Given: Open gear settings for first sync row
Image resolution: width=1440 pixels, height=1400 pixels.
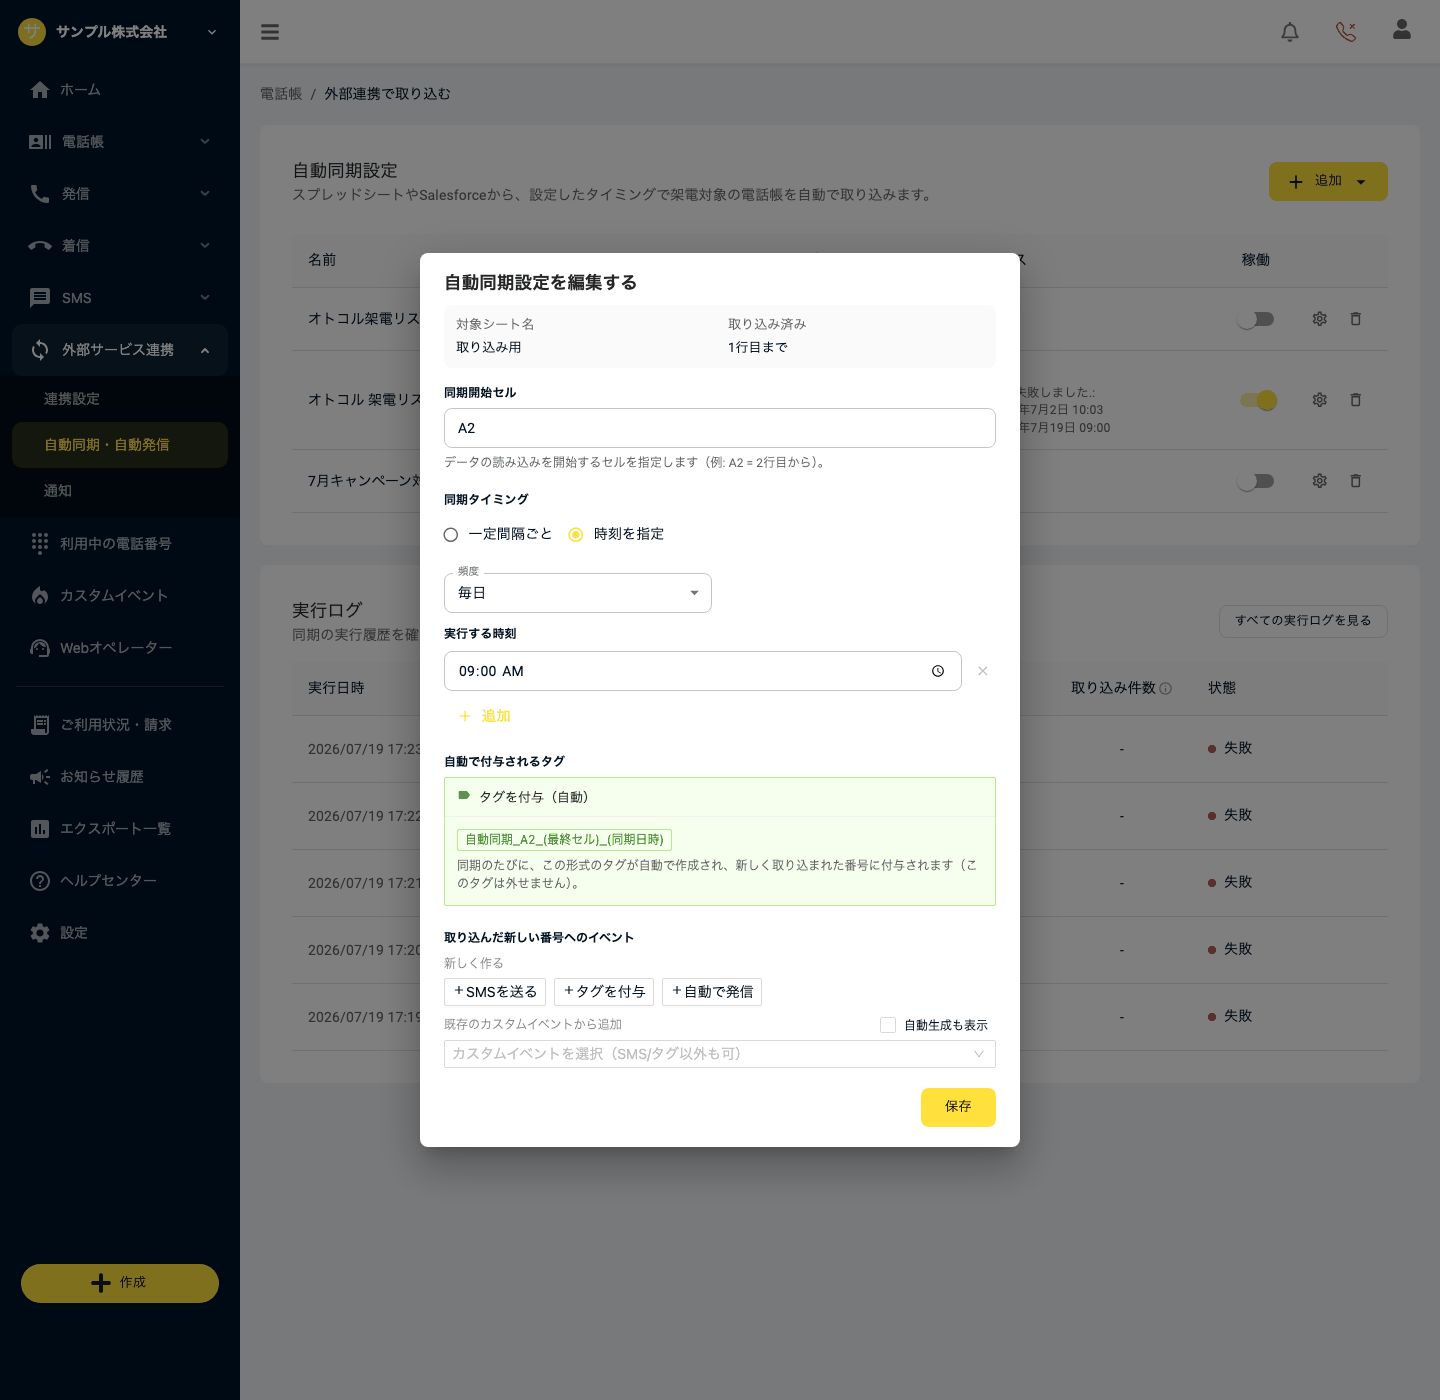Looking at the screenshot, I should [x=1320, y=319].
